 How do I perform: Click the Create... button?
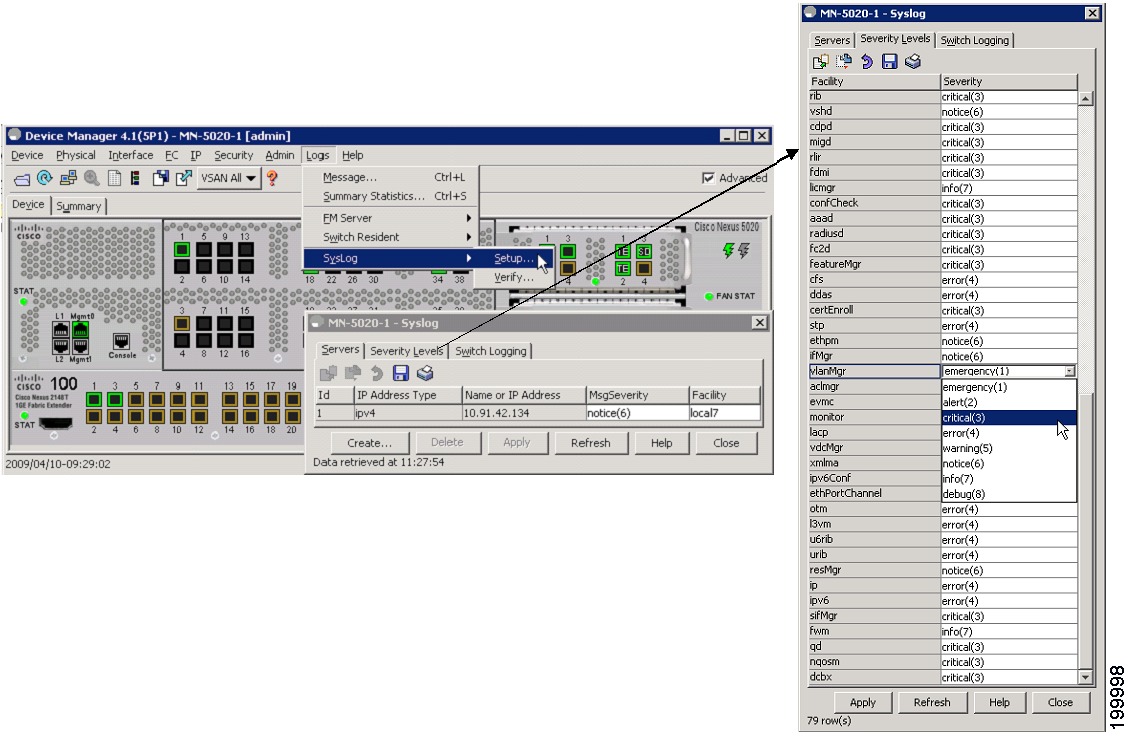pos(370,443)
